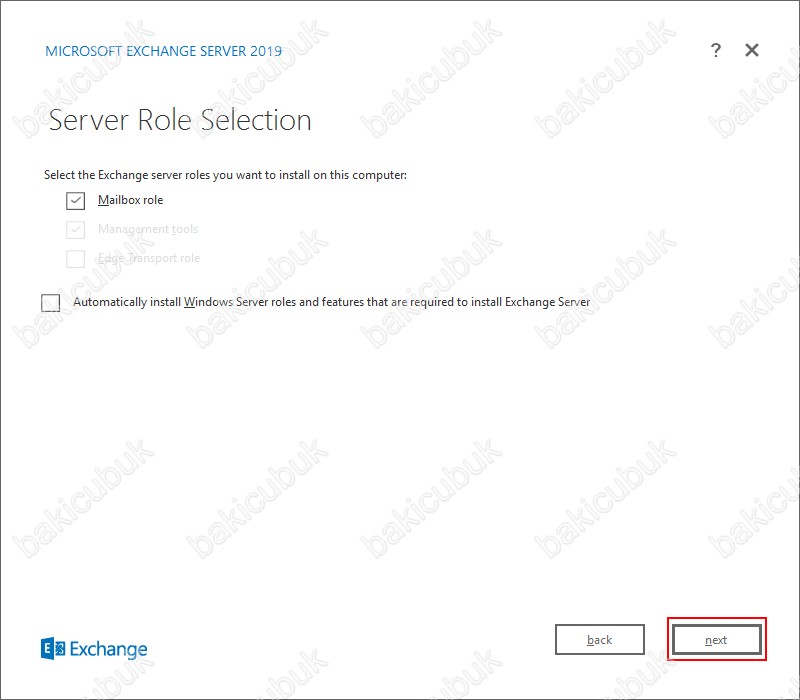The width and height of the screenshot is (800, 700).
Task: Open the help question mark icon
Action: pos(716,50)
